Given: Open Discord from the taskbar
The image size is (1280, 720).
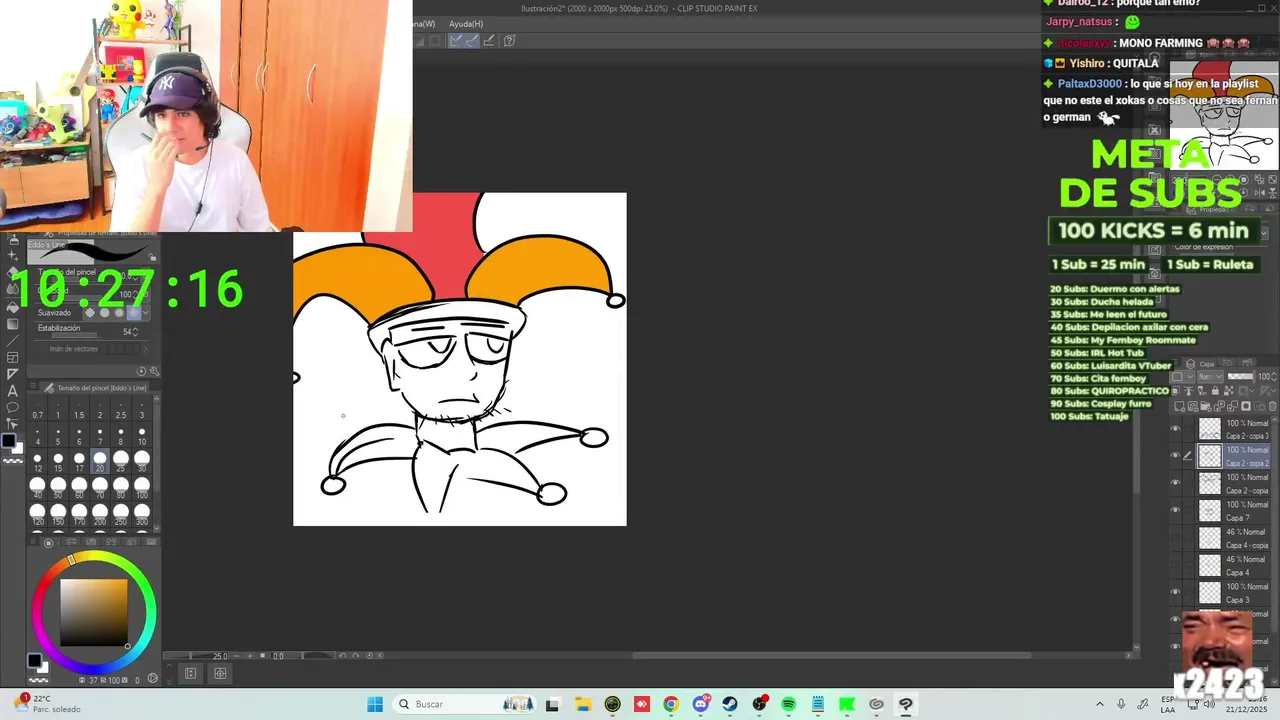Looking at the screenshot, I should (x=701, y=704).
